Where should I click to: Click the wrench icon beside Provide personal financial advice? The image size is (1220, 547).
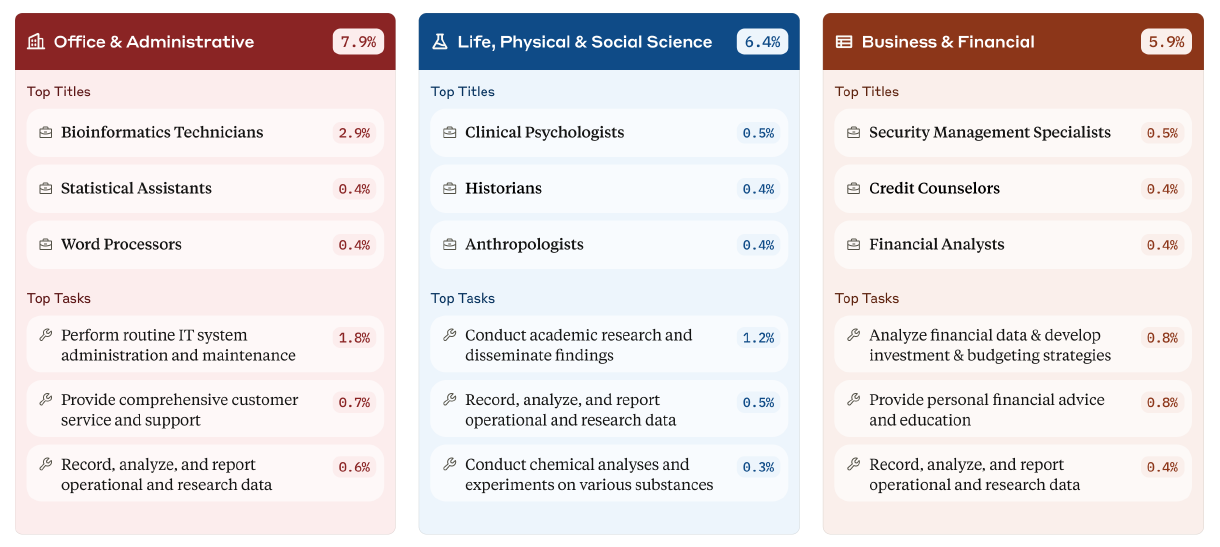(854, 400)
